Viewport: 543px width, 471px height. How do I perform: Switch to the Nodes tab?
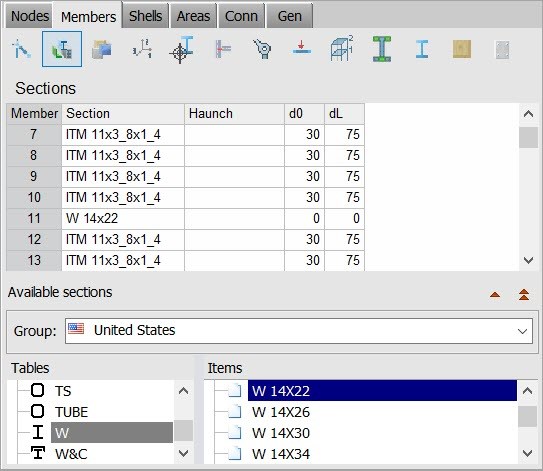click(x=30, y=16)
